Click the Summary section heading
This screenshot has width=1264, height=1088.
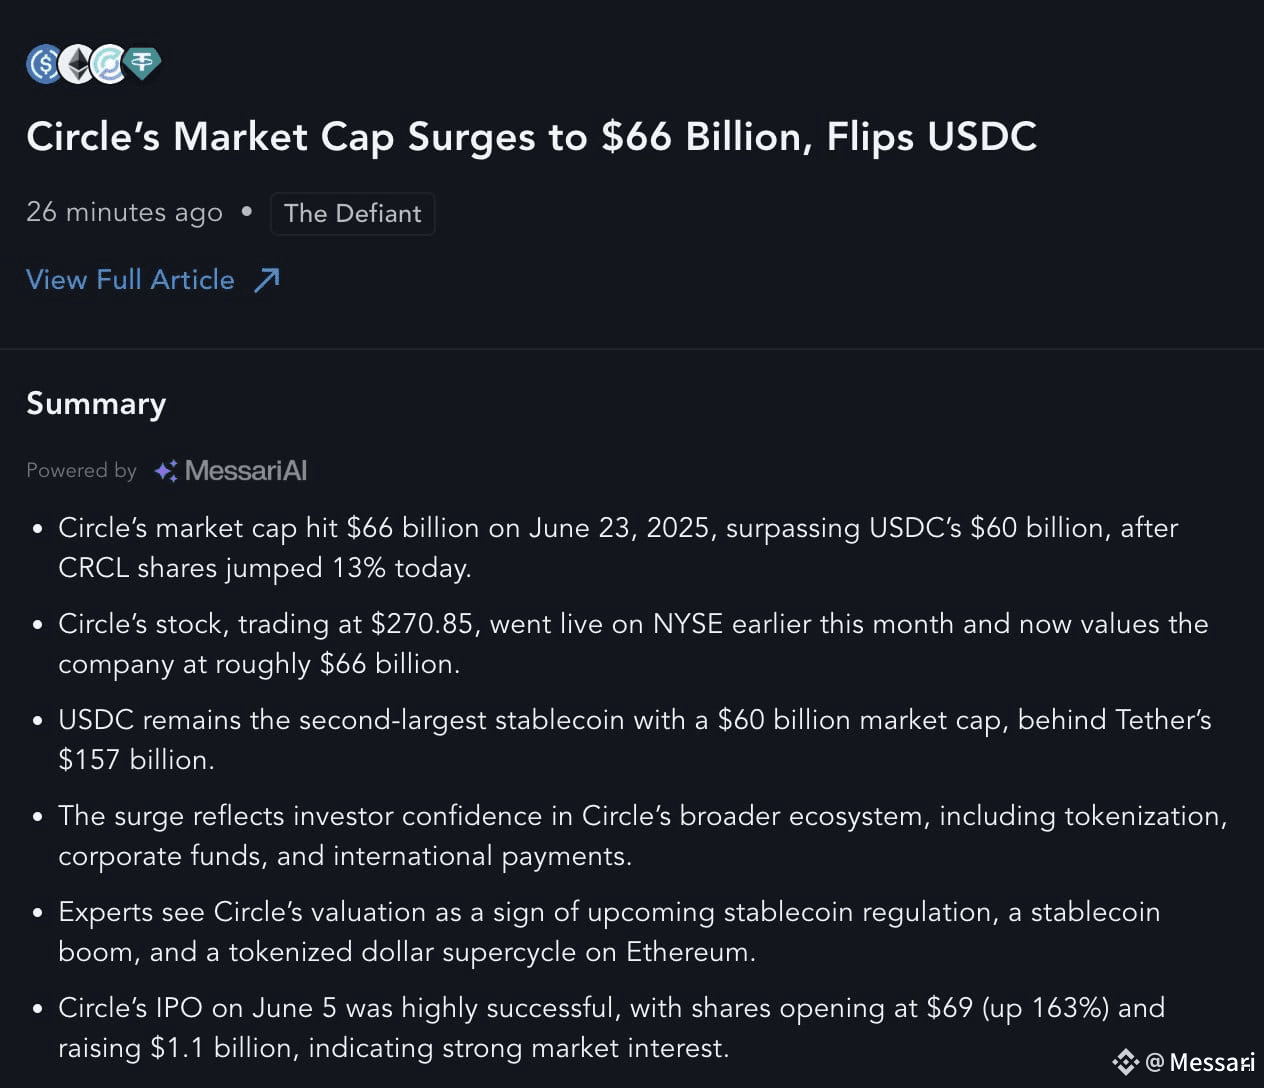click(x=96, y=404)
